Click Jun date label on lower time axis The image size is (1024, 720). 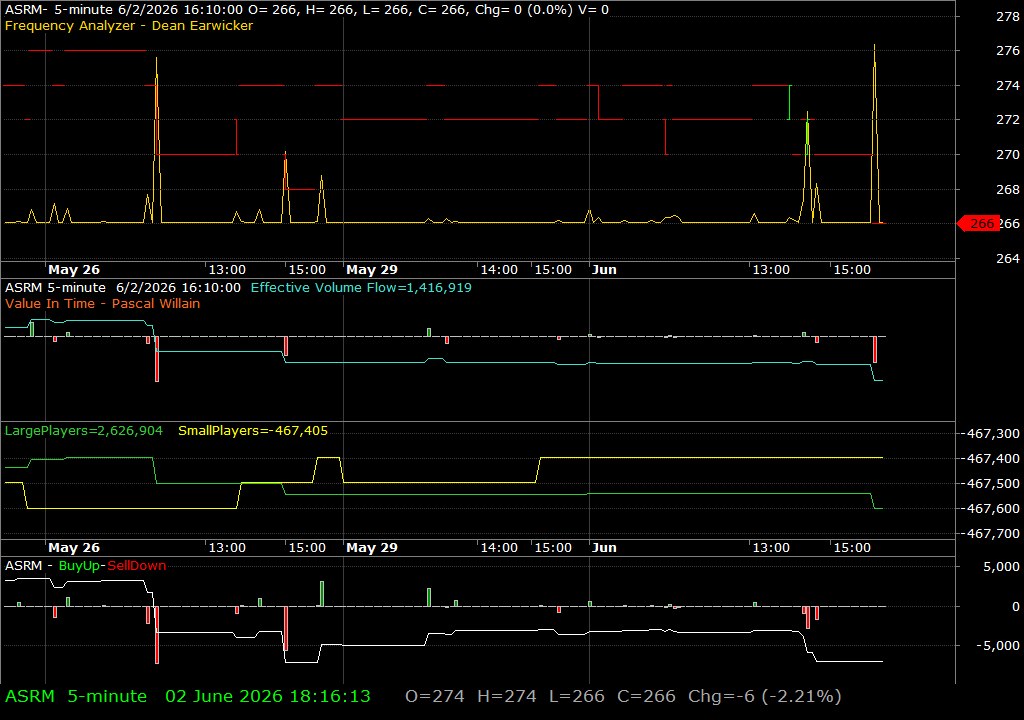coord(604,548)
